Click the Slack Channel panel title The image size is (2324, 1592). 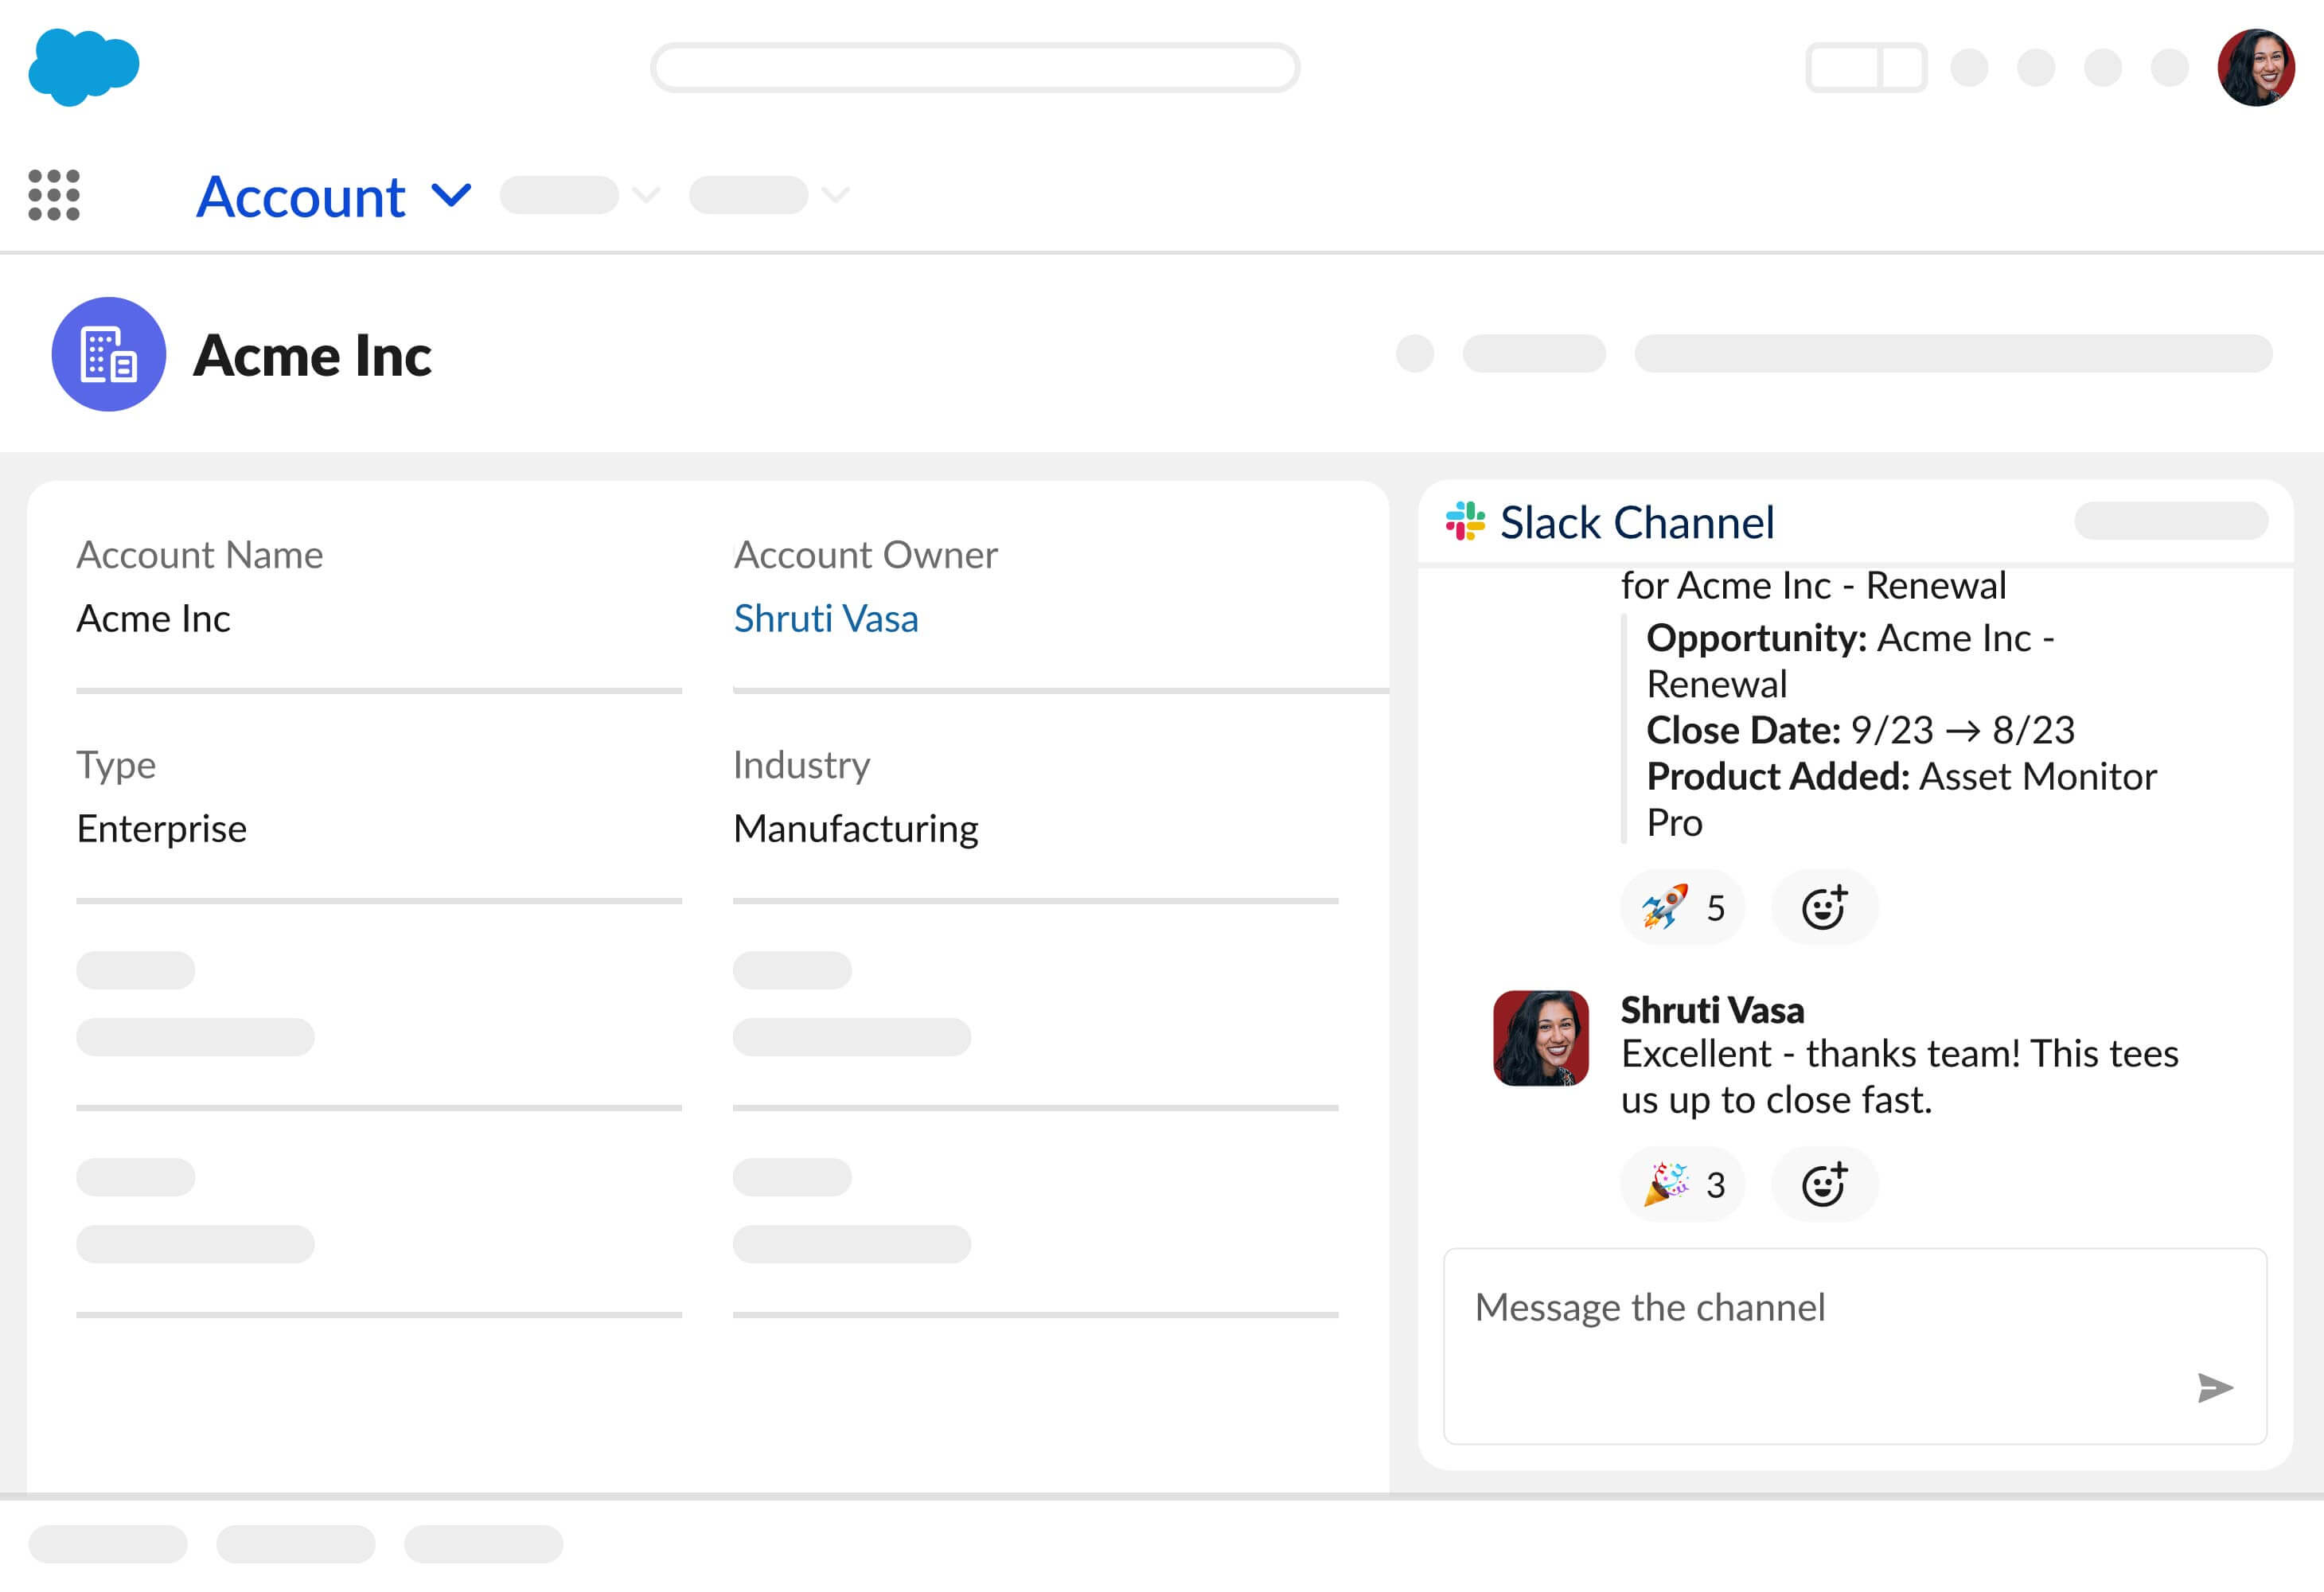click(x=1637, y=522)
